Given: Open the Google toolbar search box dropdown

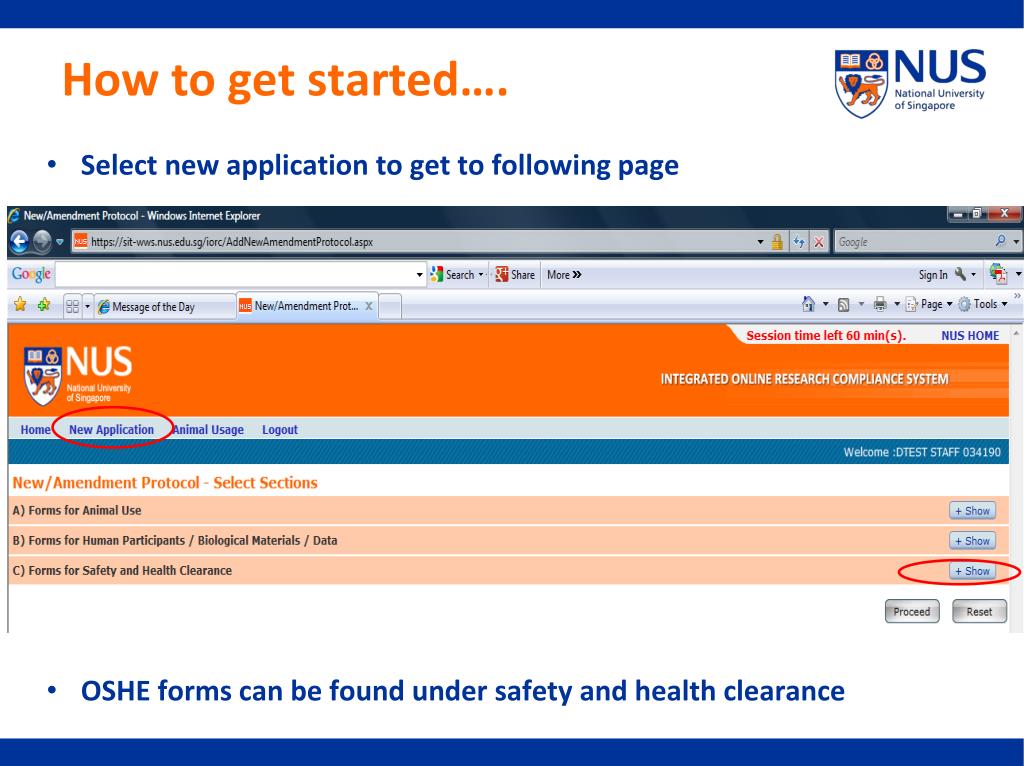Looking at the screenshot, I should pos(420,275).
